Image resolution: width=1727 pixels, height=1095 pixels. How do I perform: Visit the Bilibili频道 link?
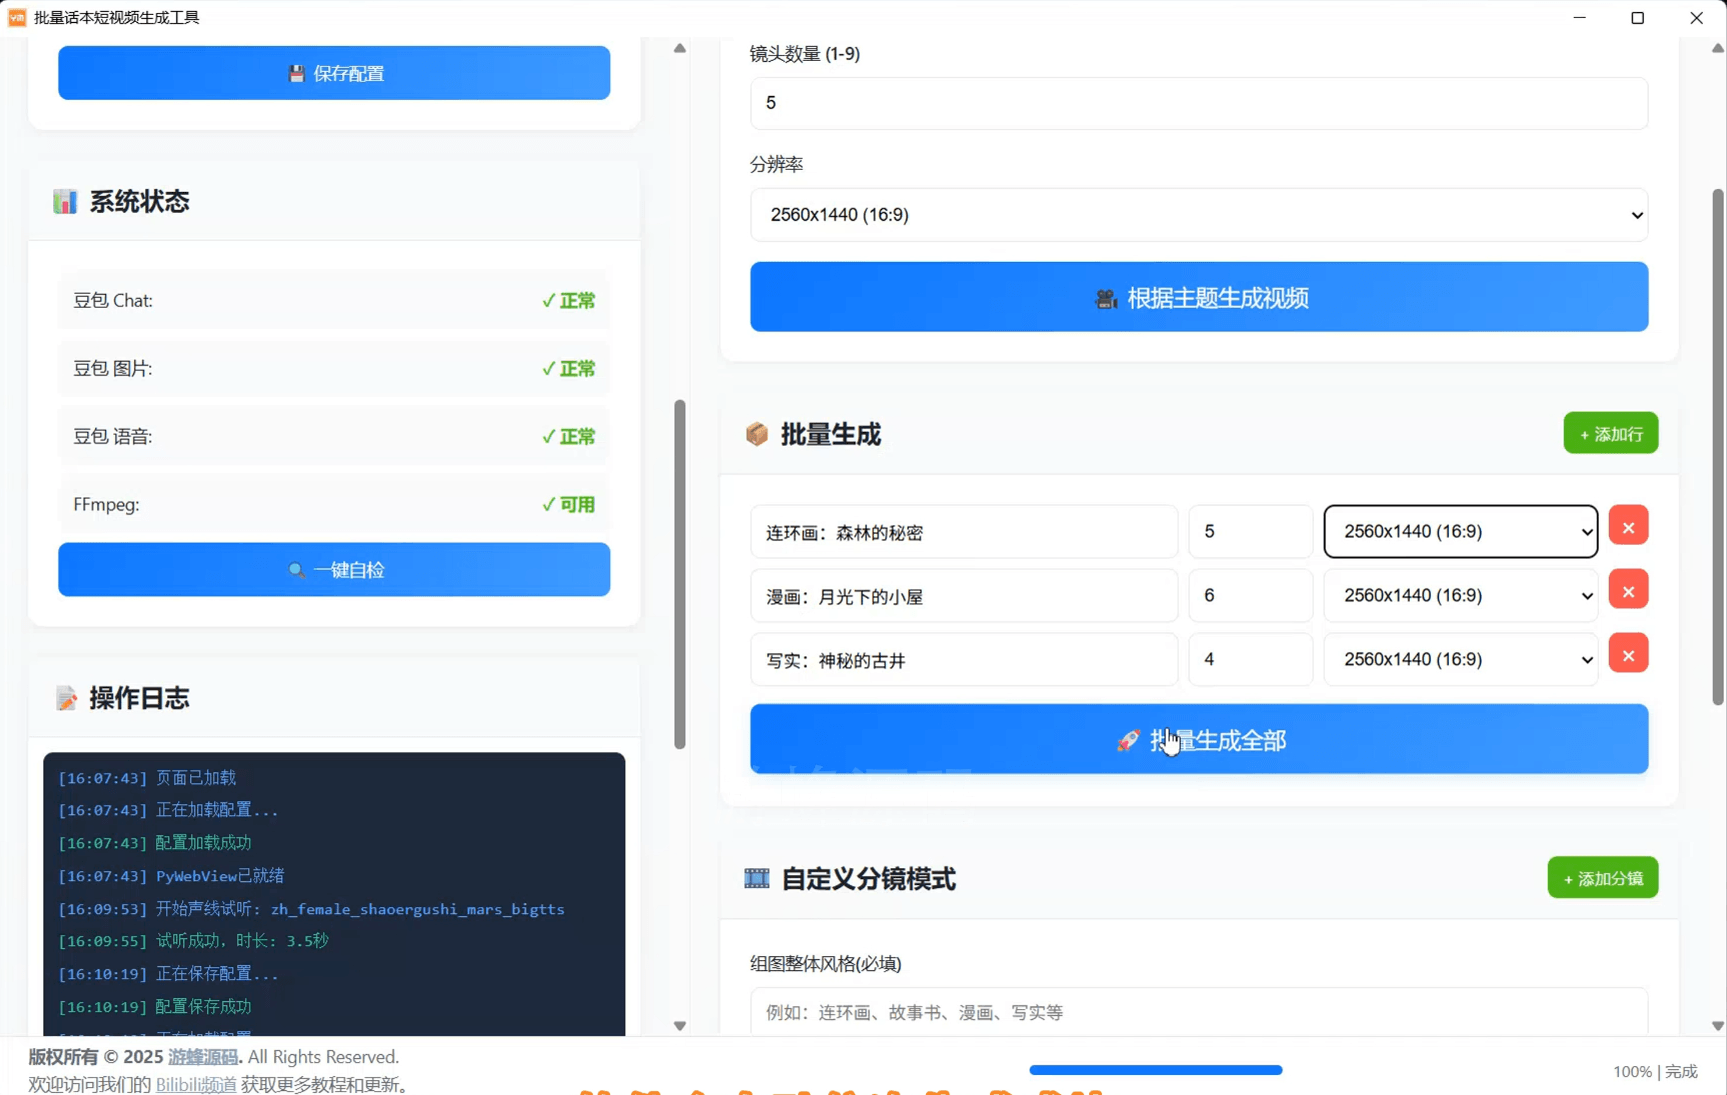point(196,1085)
